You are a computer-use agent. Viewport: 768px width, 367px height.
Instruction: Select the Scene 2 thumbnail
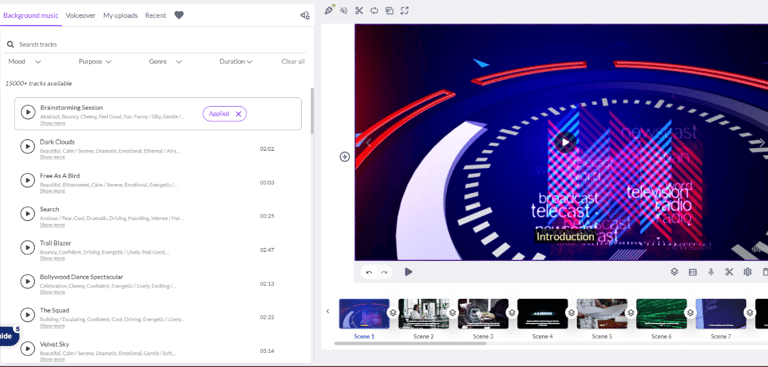[x=424, y=314]
